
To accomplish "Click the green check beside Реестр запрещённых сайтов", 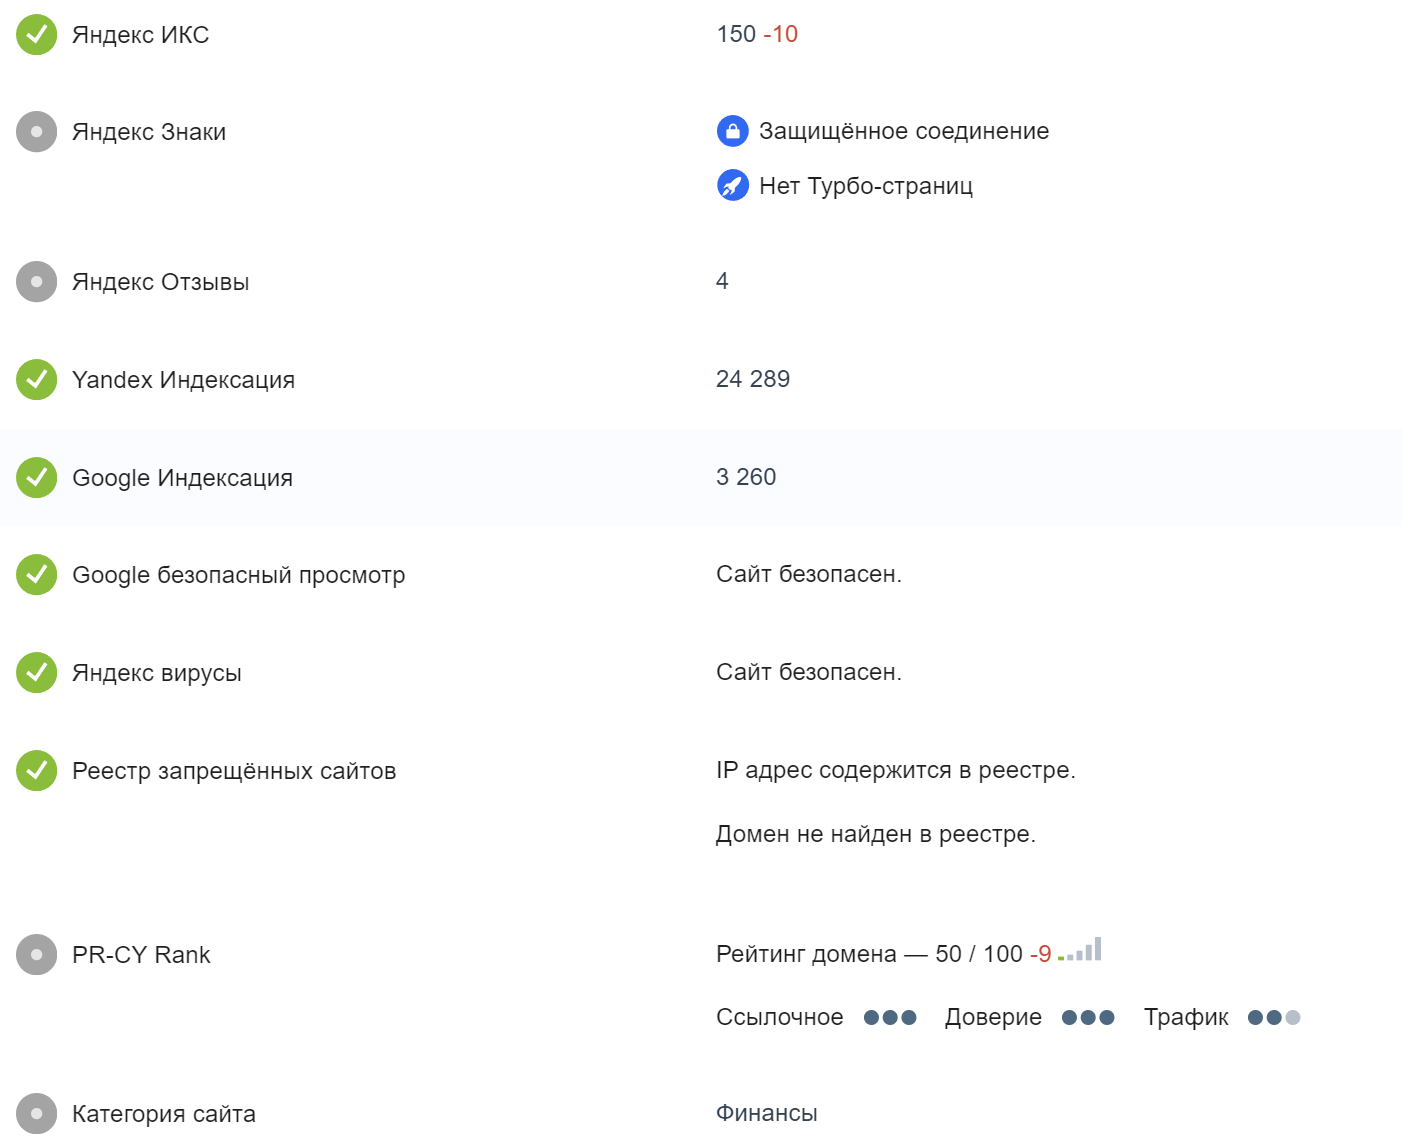I will (37, 771).
